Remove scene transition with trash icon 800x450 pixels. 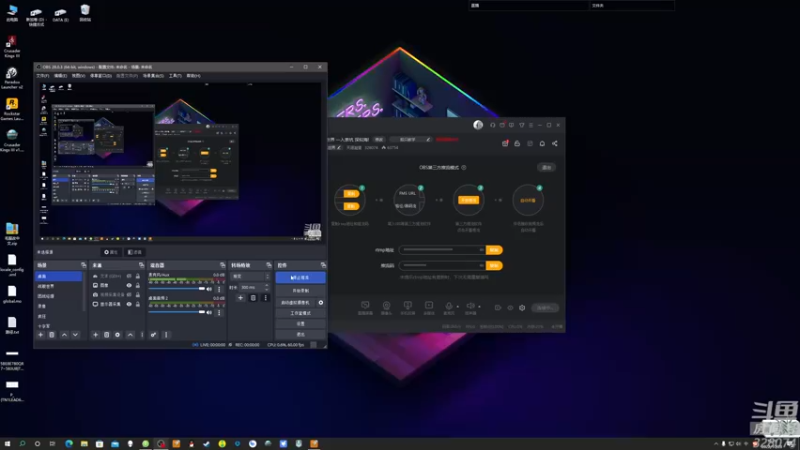[x=253, y=297]
